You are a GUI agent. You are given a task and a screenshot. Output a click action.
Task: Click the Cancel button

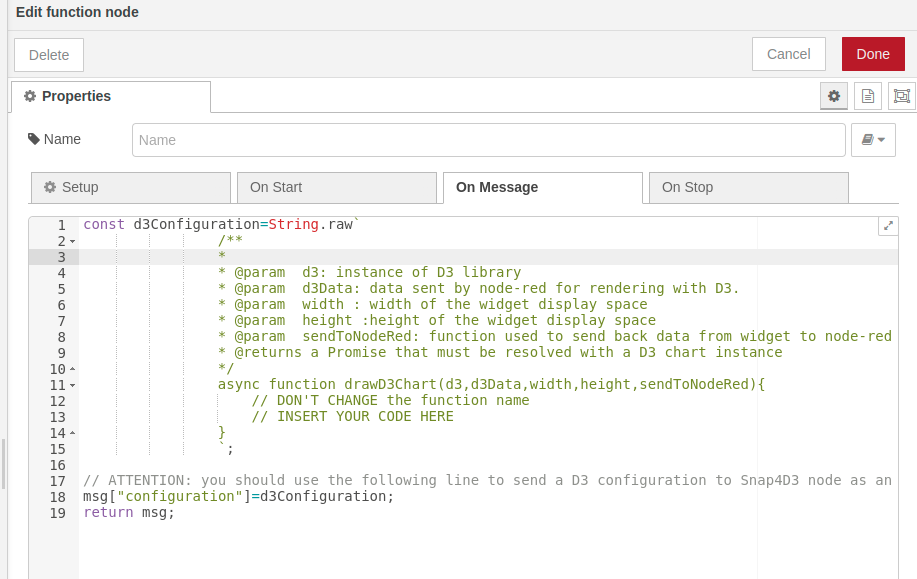788,54
